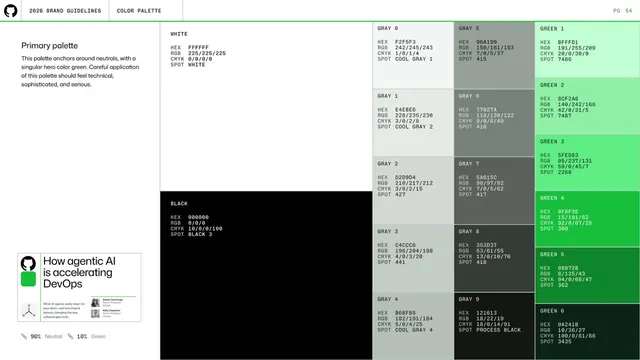Viewport: 640px width, 360px height.
Task: Click Green 6 spot value 3435
Action: click(x=564, y=341)
